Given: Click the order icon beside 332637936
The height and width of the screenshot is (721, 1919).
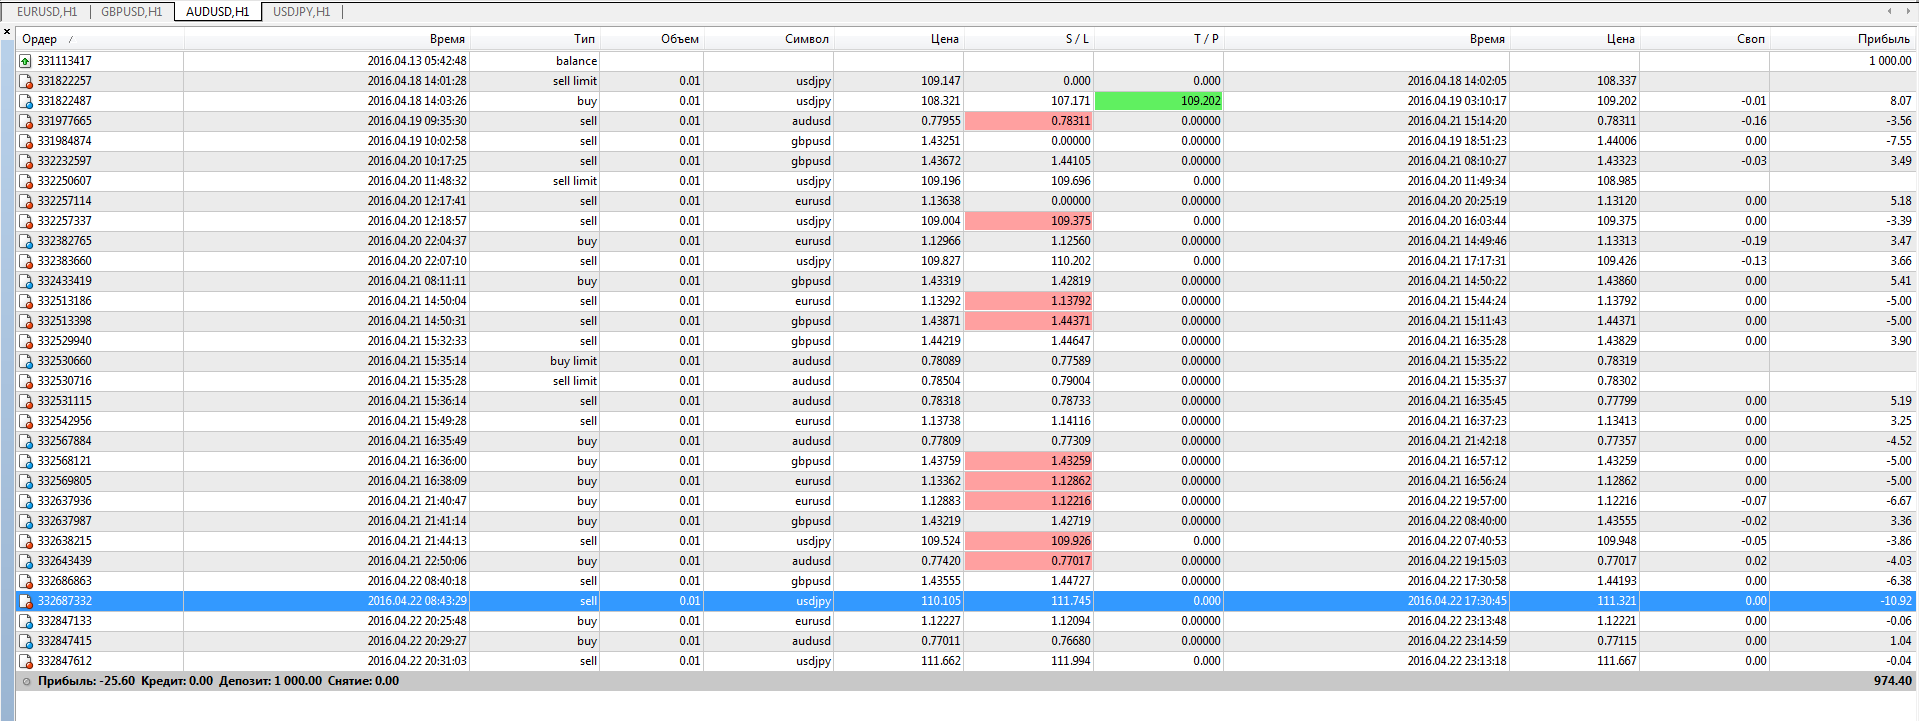Looking at the screenshot, I should tap(26, 501).
